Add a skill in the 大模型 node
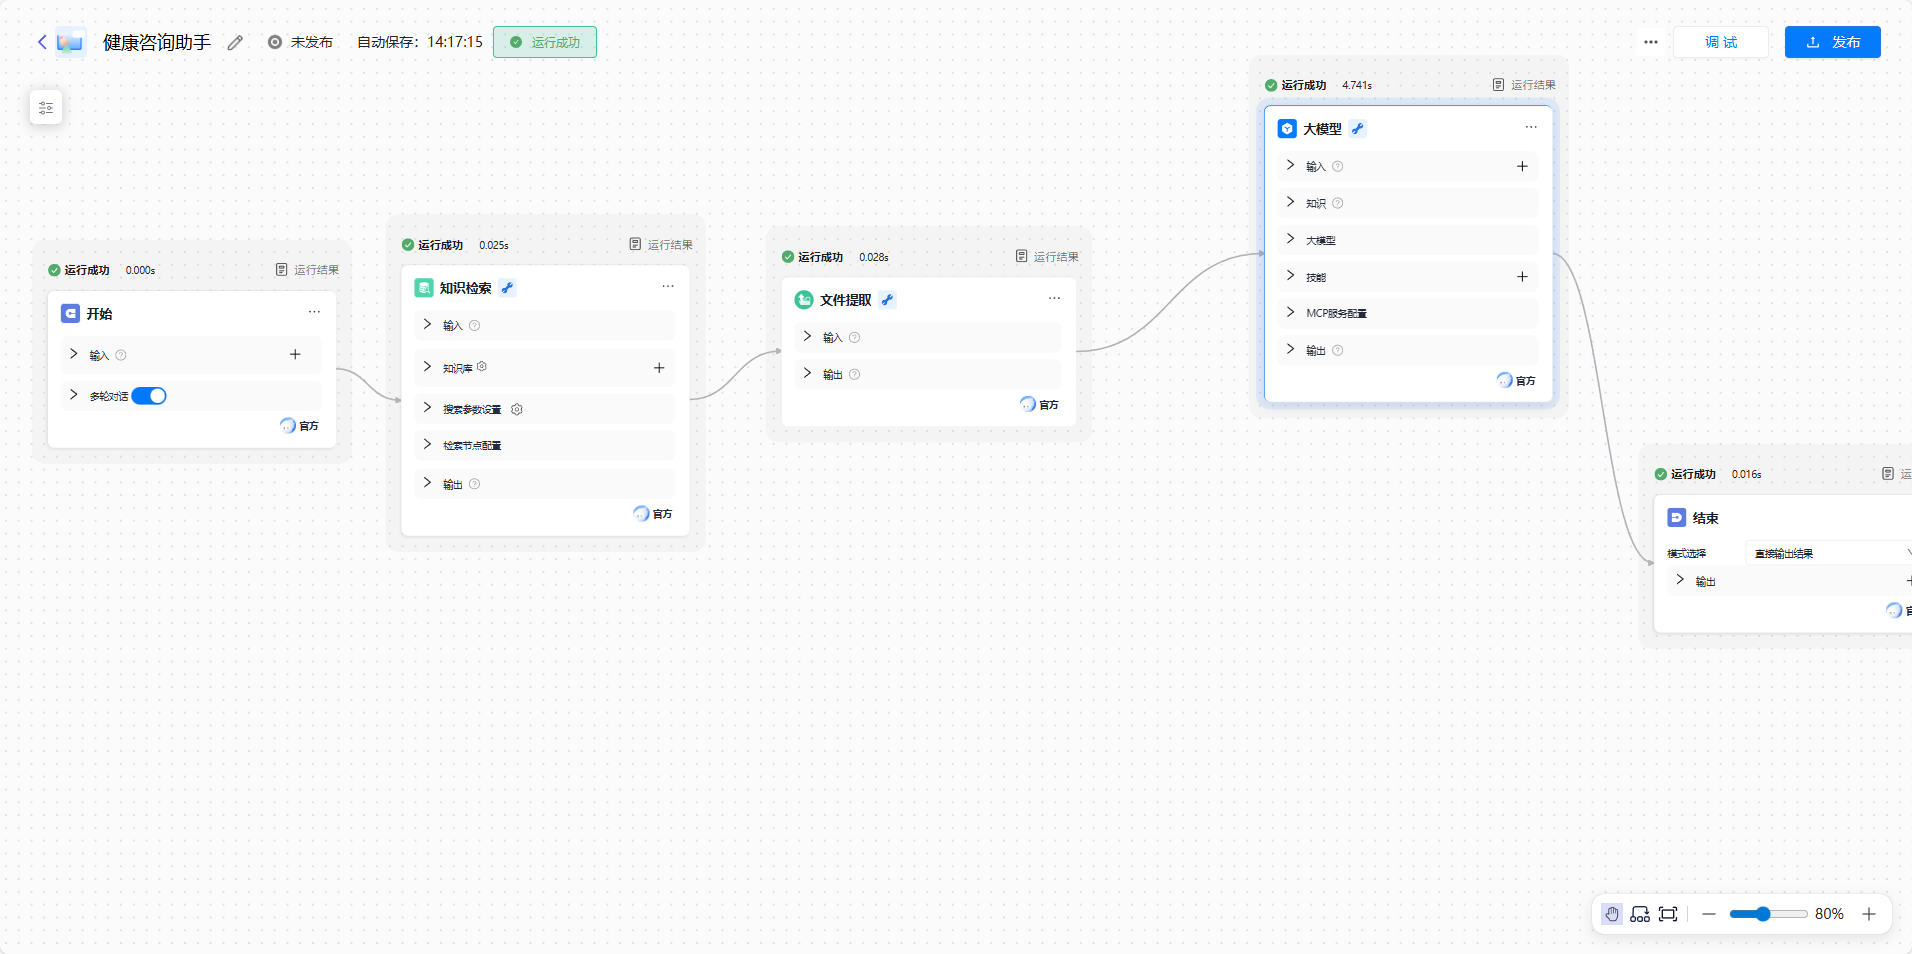The width and height of the screenshot is (1912, 954). tap(1522, 276)
